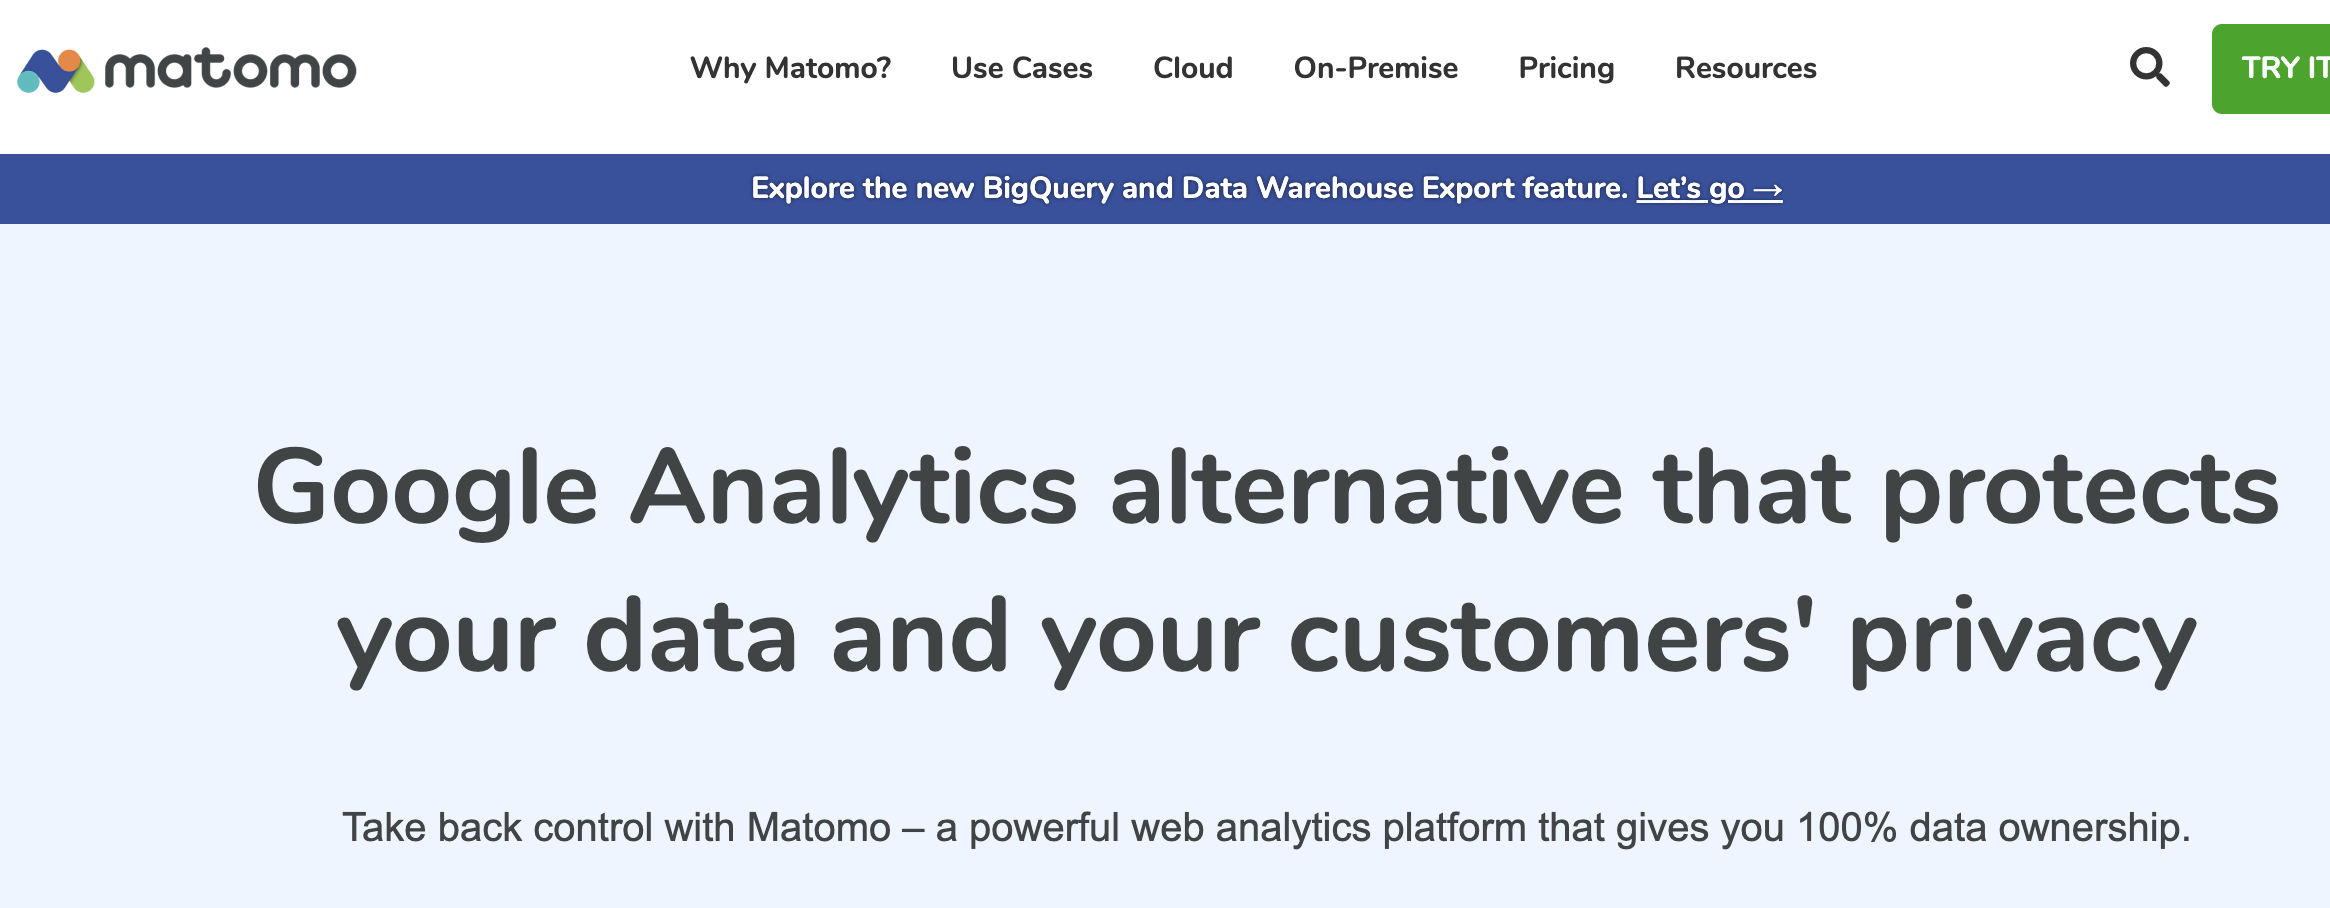2330x908 pixels.
Task: Click 'your data' in the headline
Action: [567, 638]
